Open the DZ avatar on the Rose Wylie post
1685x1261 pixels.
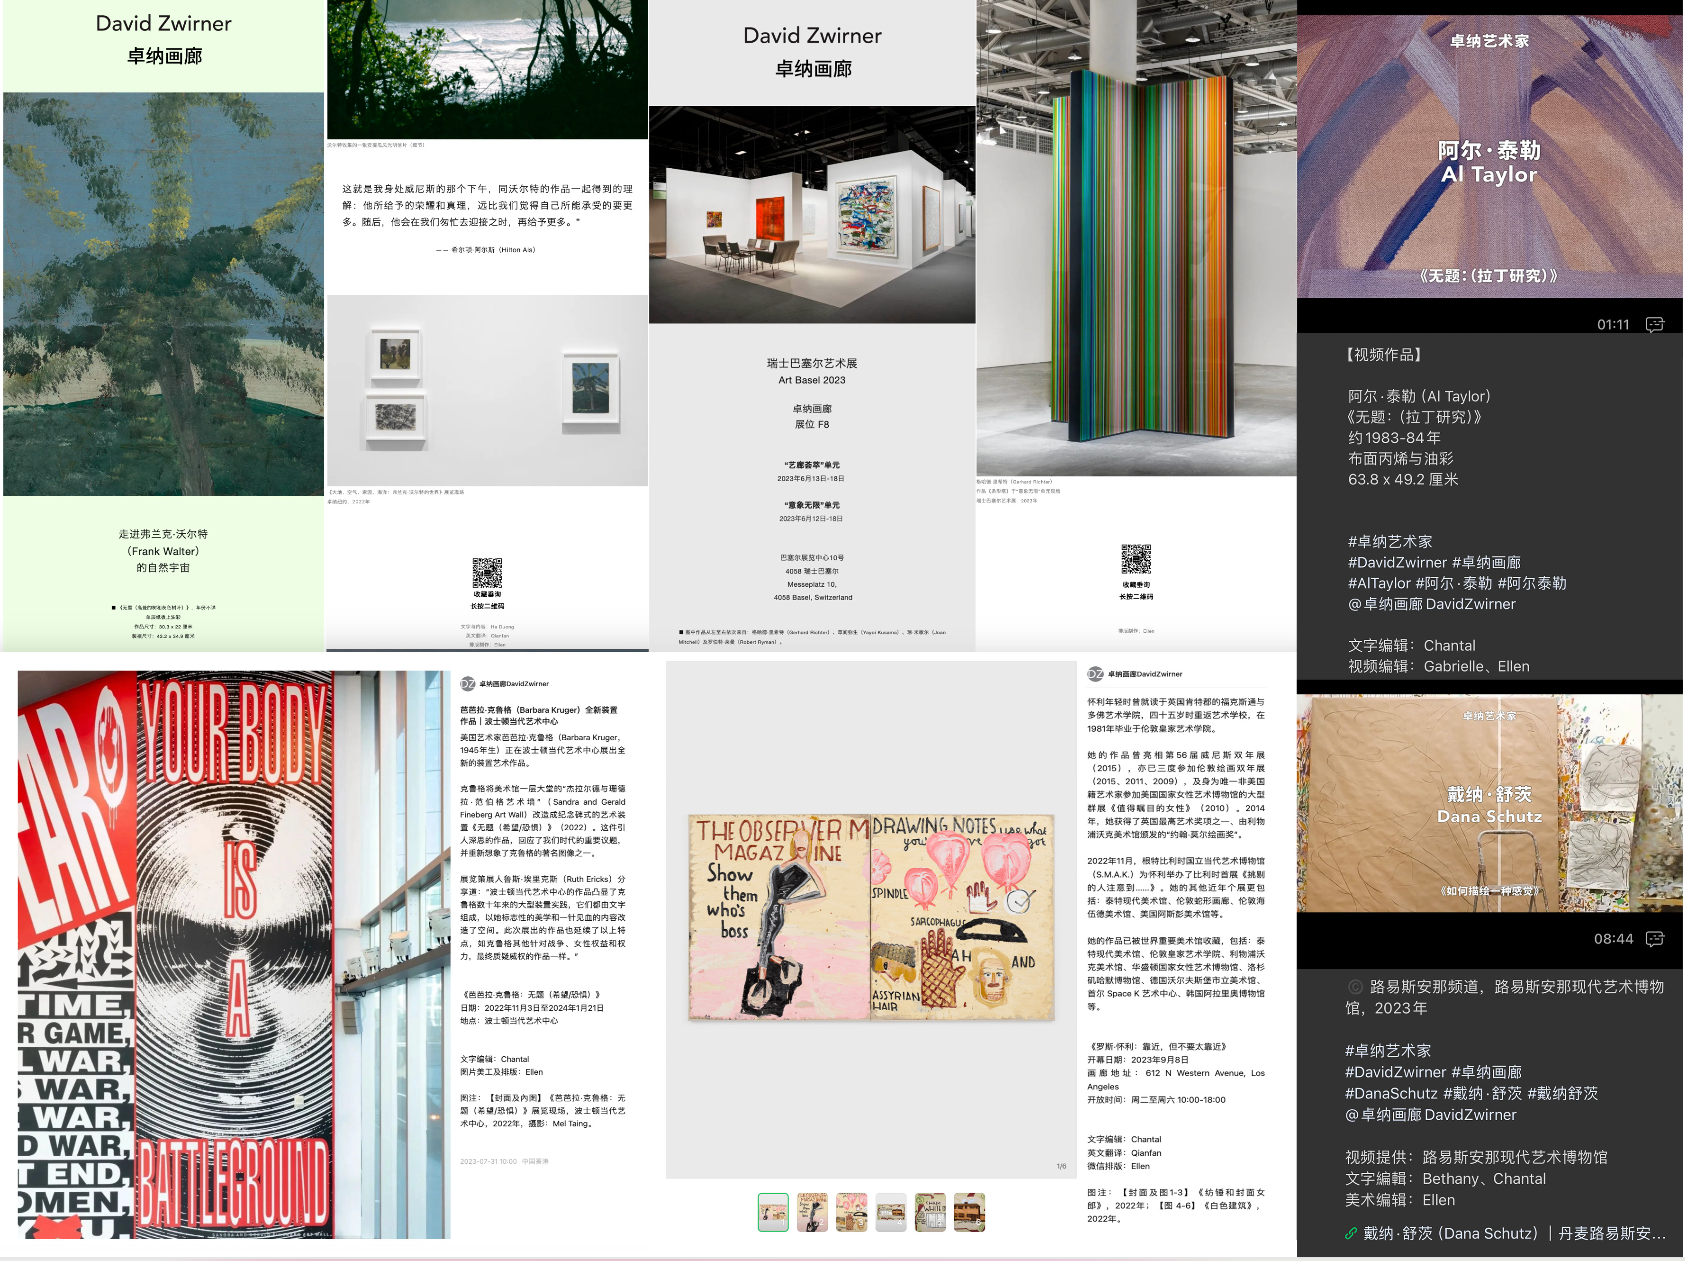[1095, 674]
